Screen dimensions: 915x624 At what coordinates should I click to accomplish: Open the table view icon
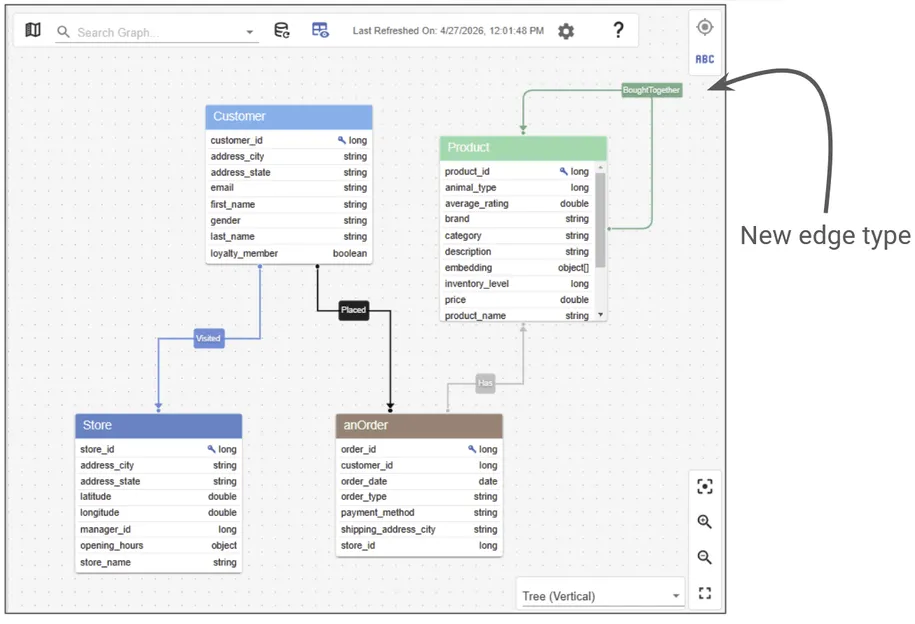(x=320, y=30)
